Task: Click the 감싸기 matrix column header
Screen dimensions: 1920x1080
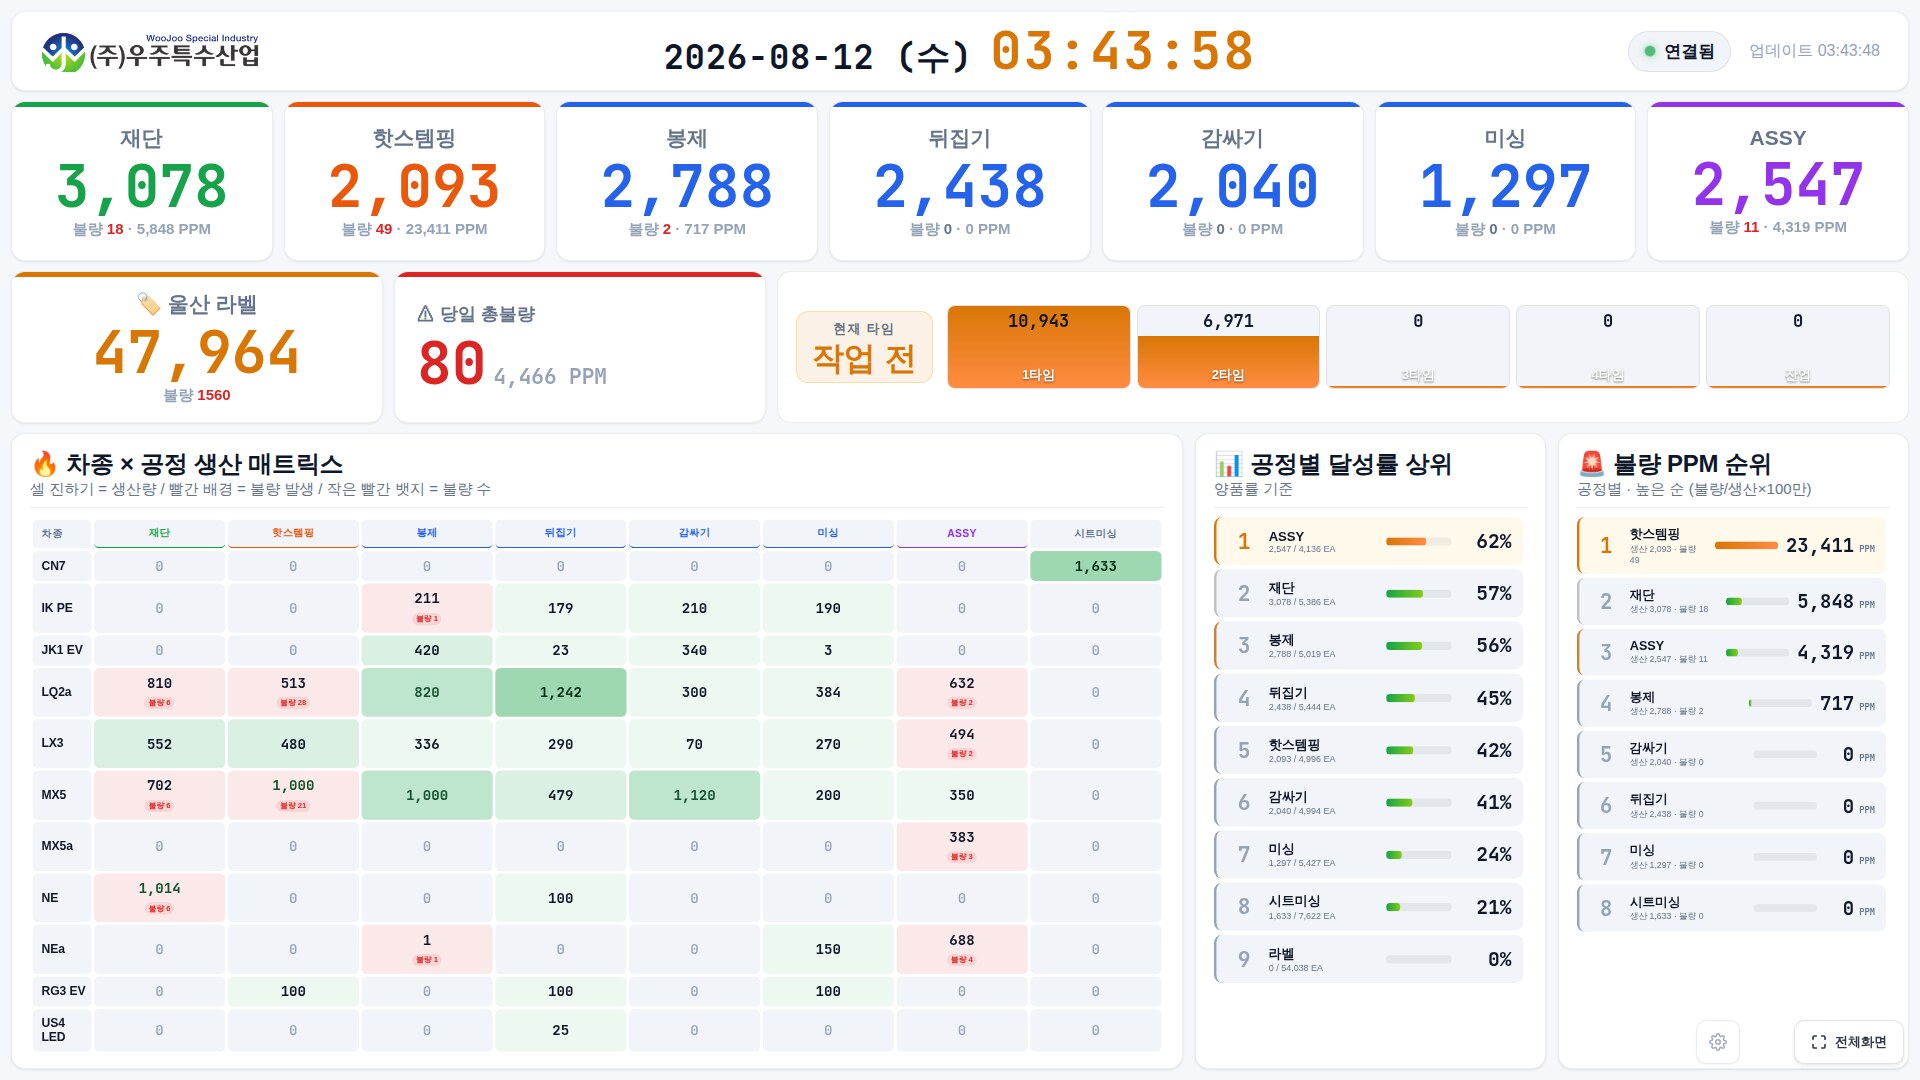Action: coord(694,533)
